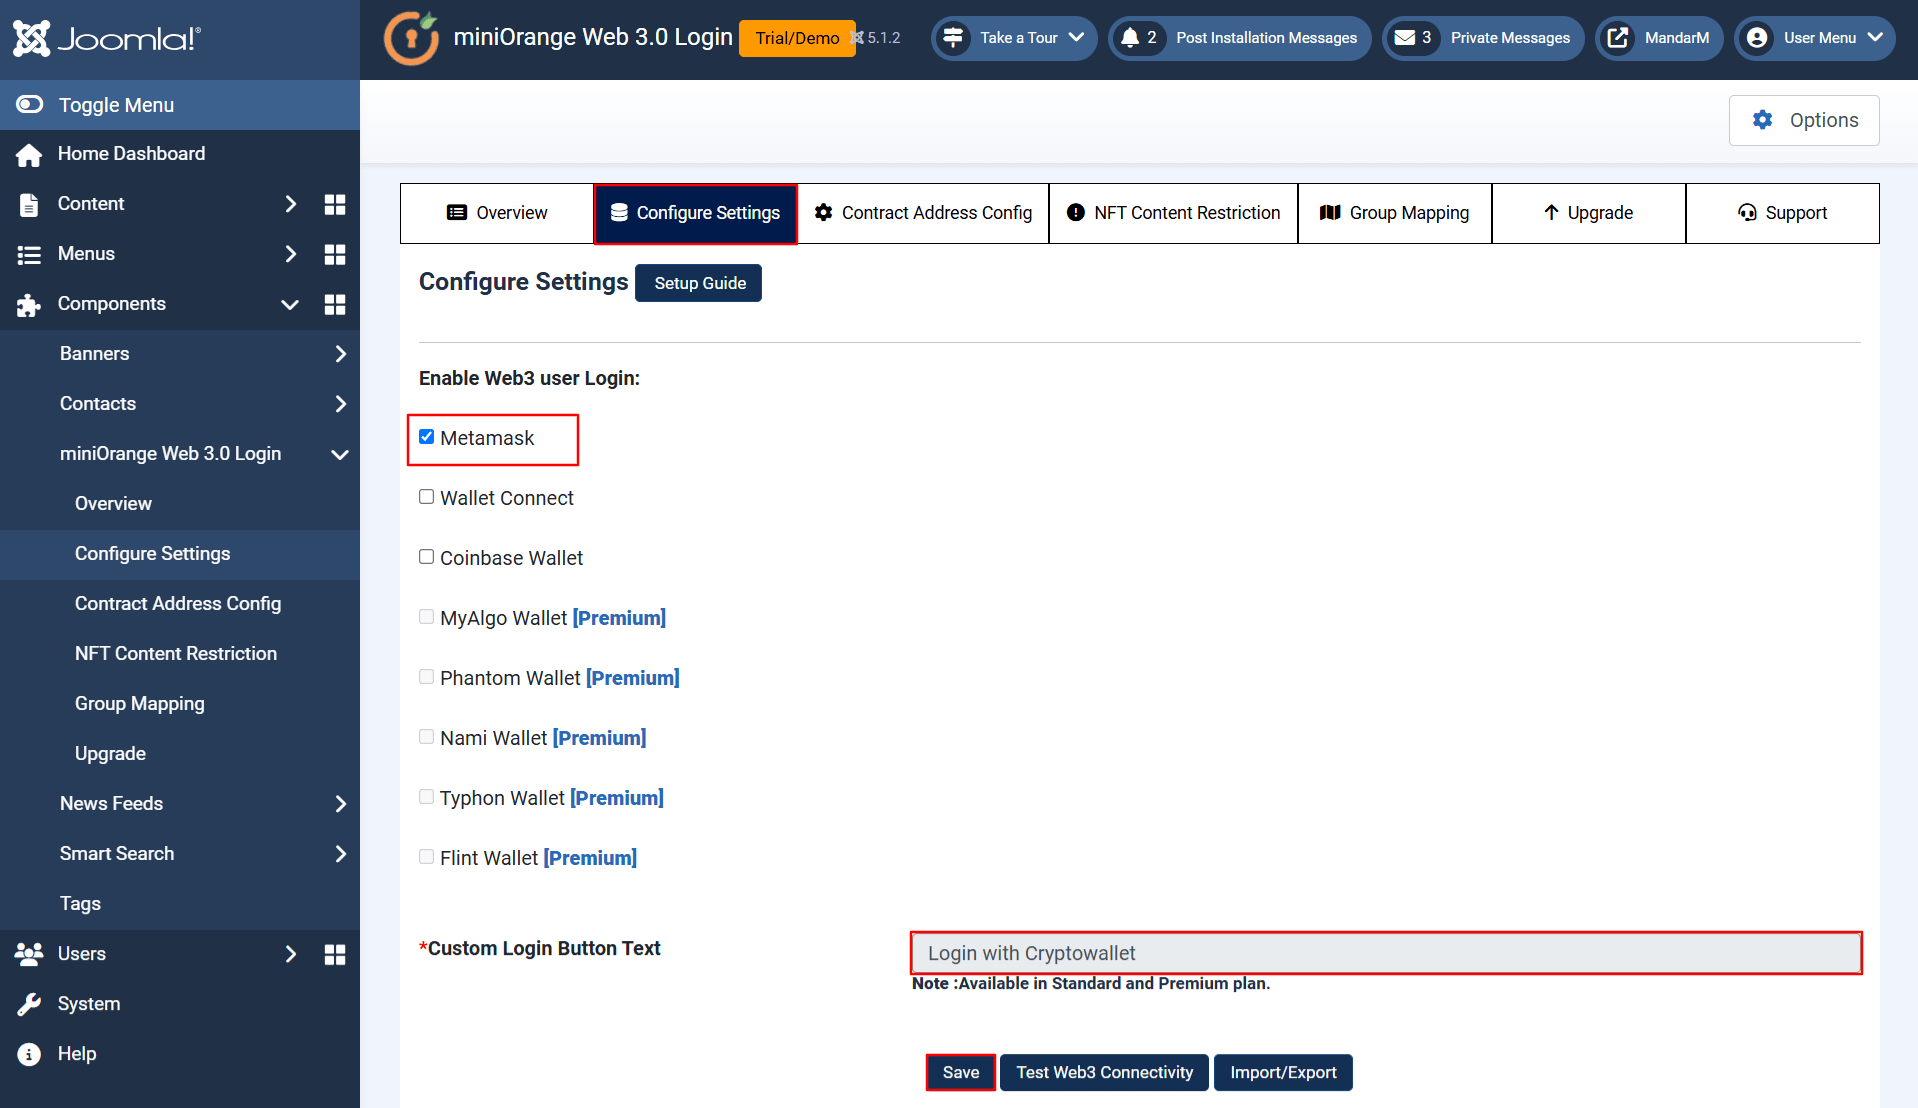Screen dimensions: 1918x1108
Task: Expand the News Feeds submenu arrow
Action: tap(341, 804)
